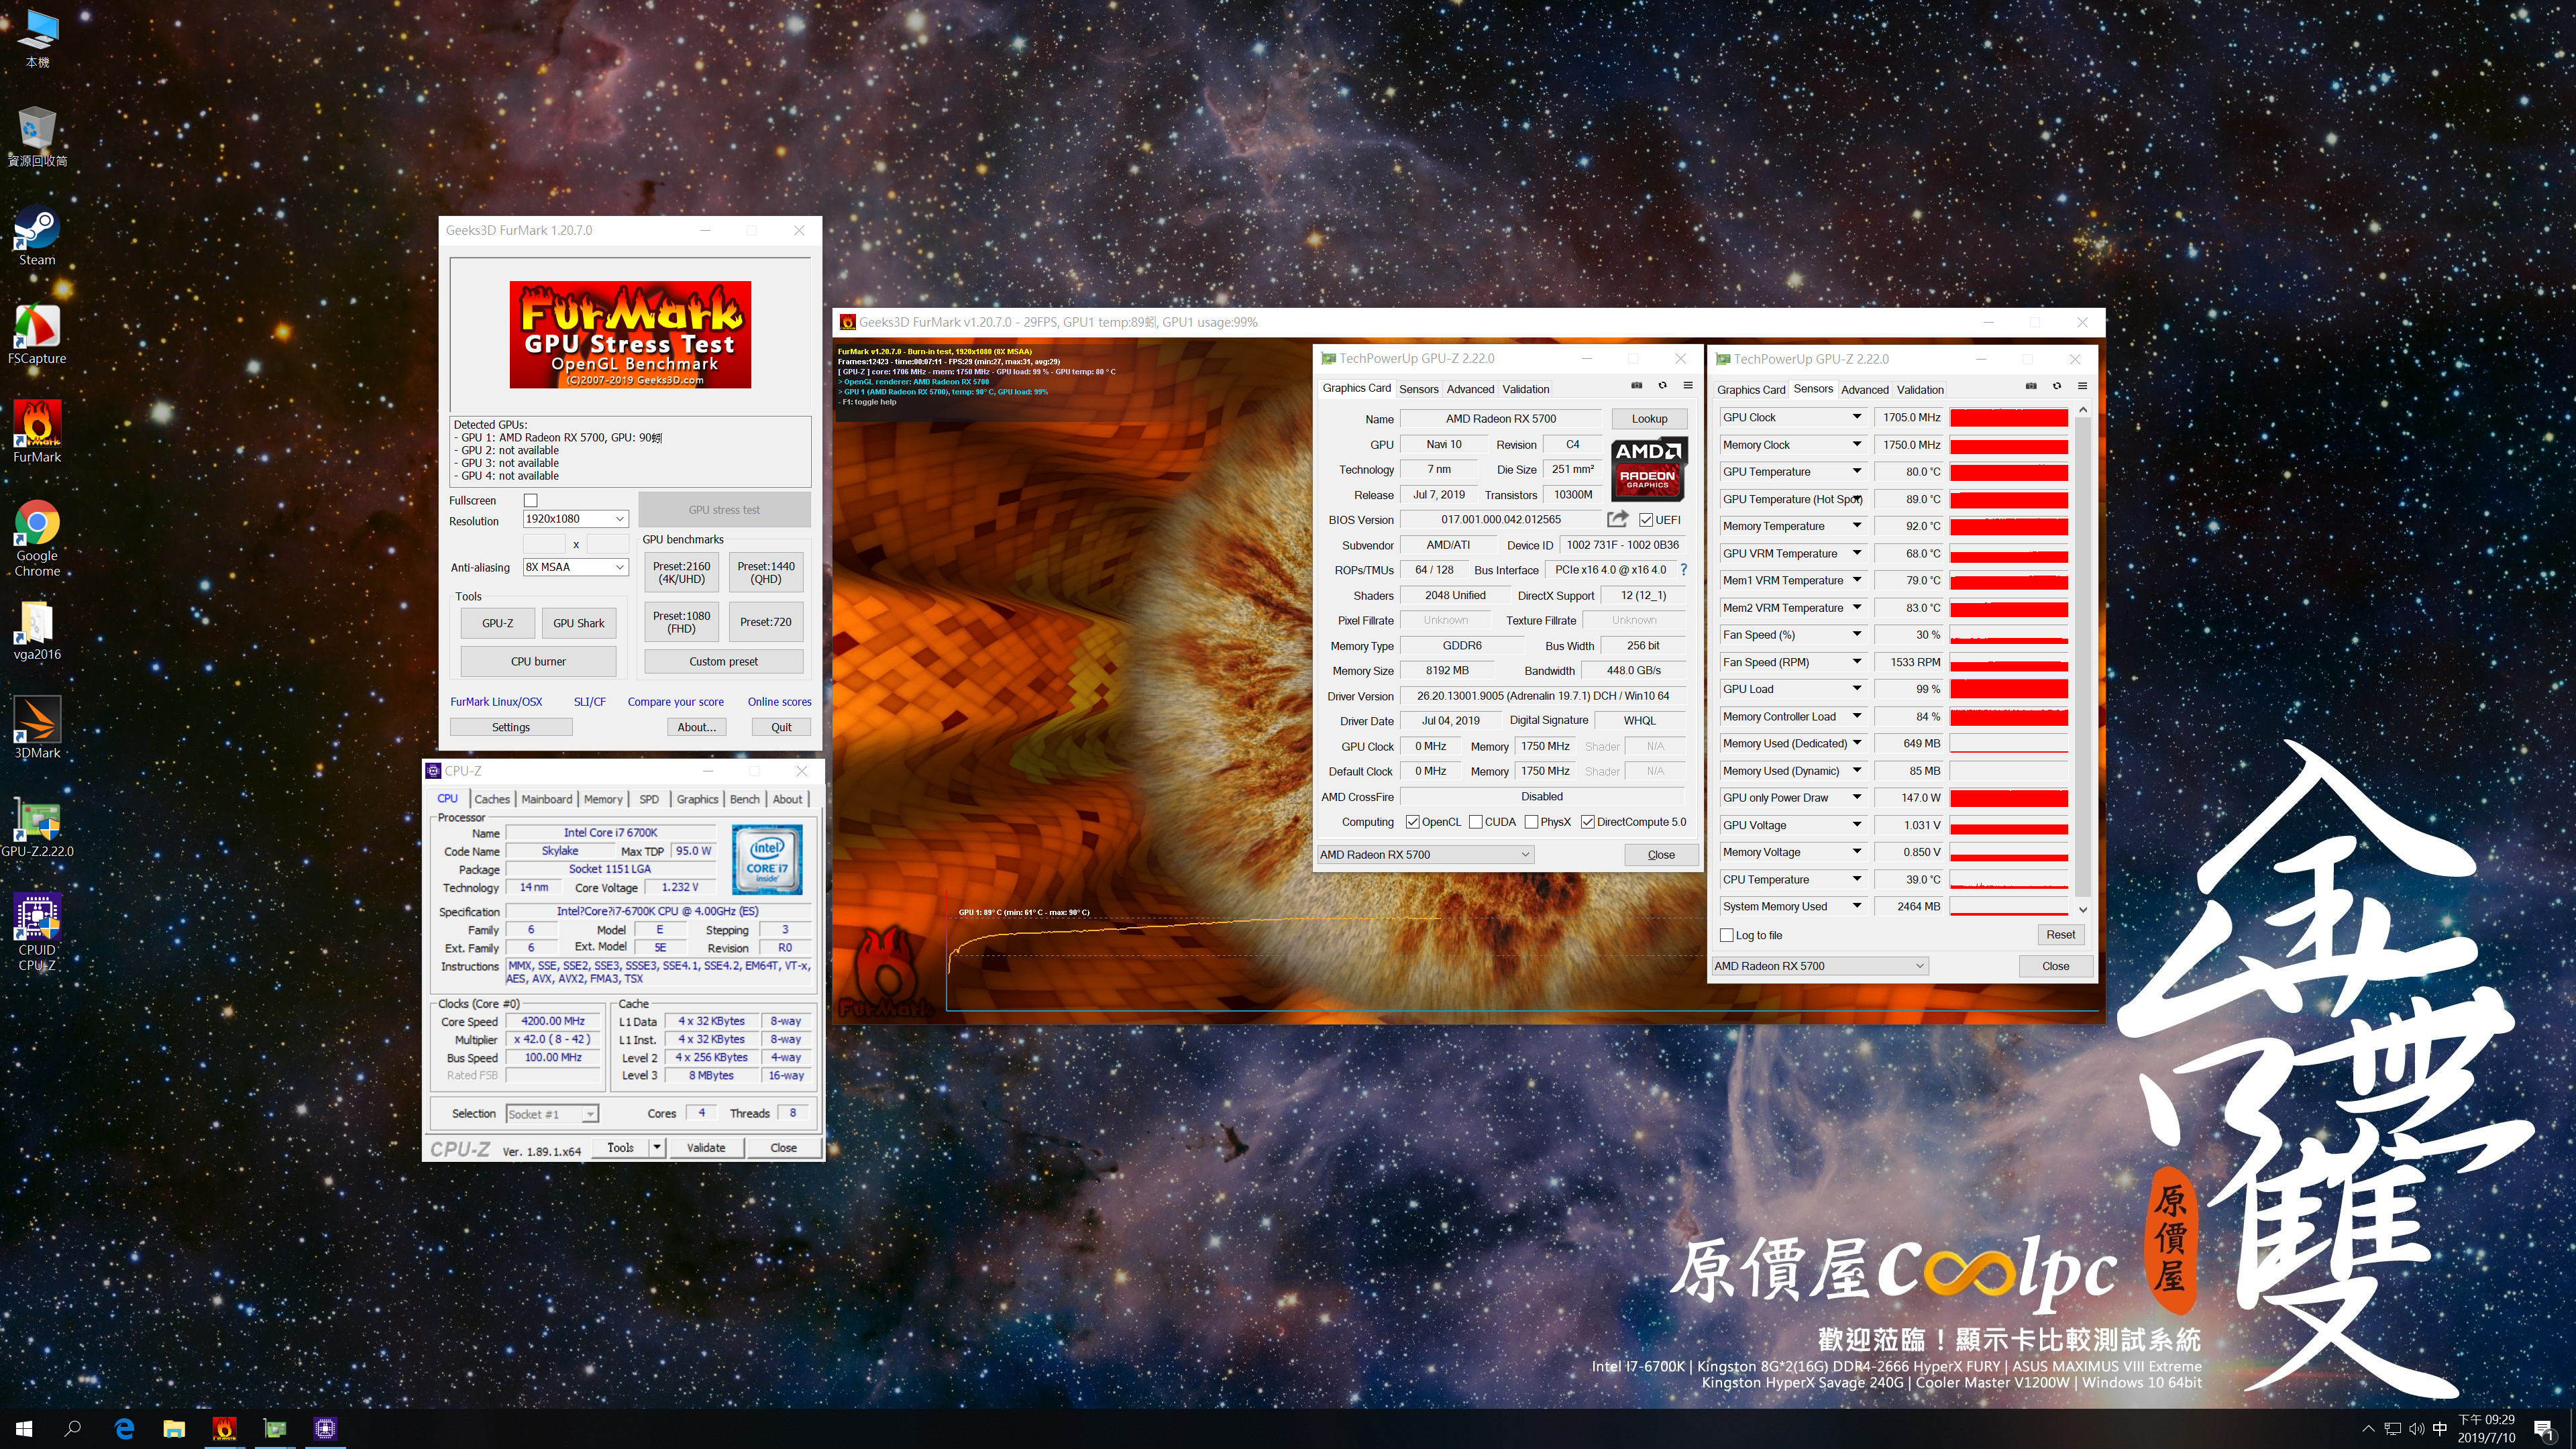Click Bus Interface question mark icon
Viewport: 2576px width, 1449px height.
coord(1683,570)
